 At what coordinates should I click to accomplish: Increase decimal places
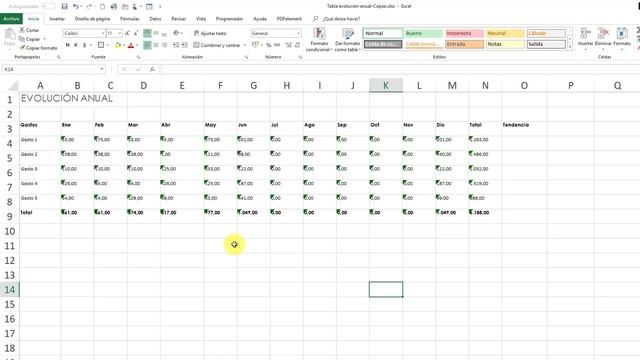(x=289, y=45)
